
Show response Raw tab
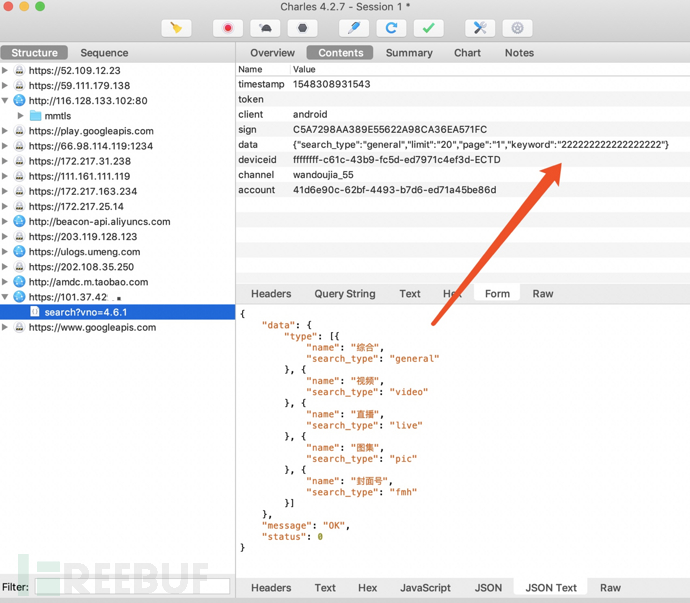tap(610, 588)
